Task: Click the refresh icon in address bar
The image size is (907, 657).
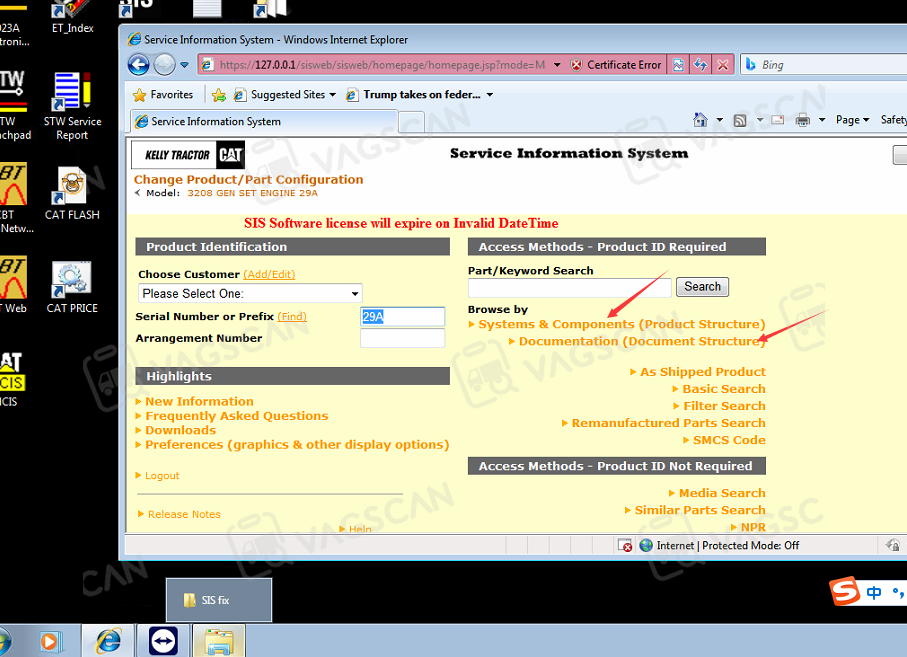Action: [x=700, y=65]
